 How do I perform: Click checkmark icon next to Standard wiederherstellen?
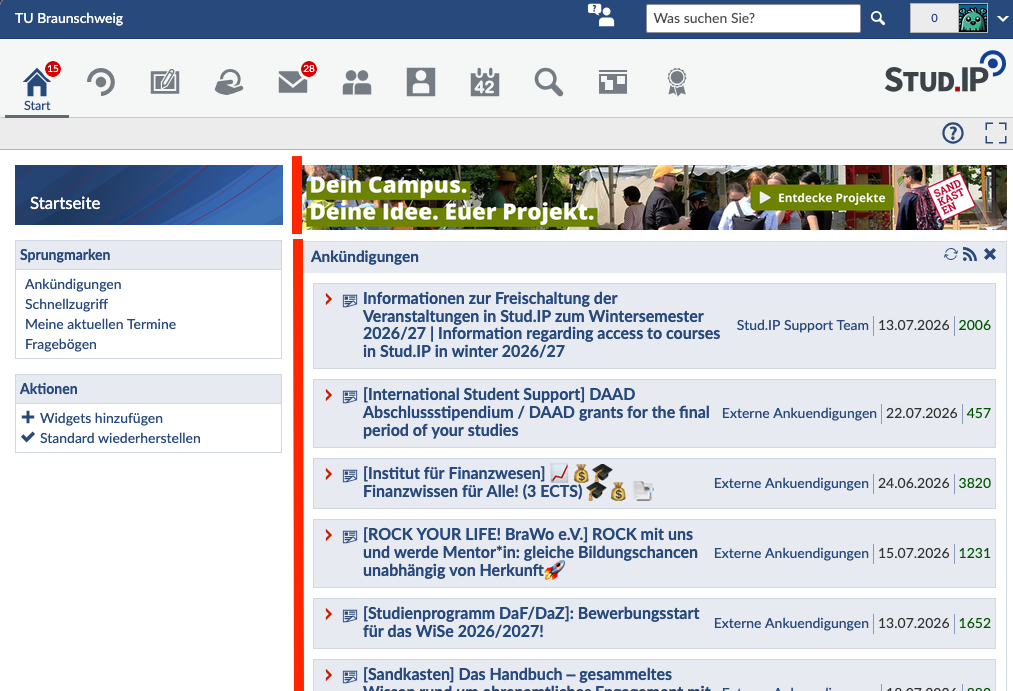pos(28,437)
